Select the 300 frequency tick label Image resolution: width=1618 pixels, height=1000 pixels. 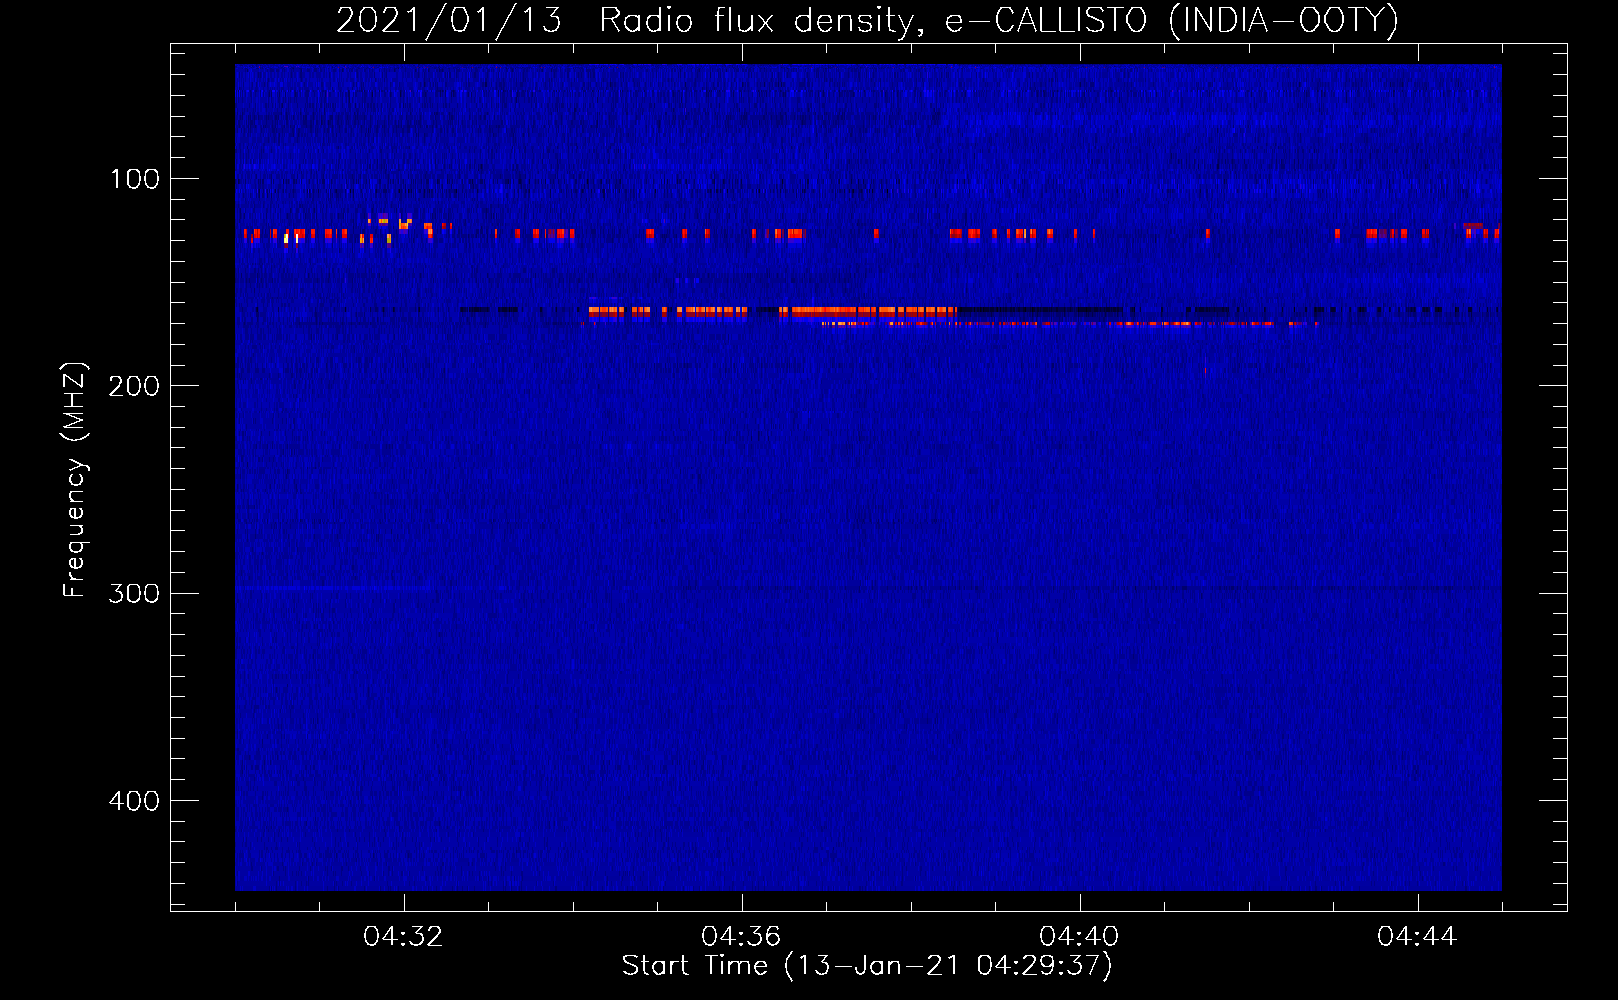tap(134, 593)
